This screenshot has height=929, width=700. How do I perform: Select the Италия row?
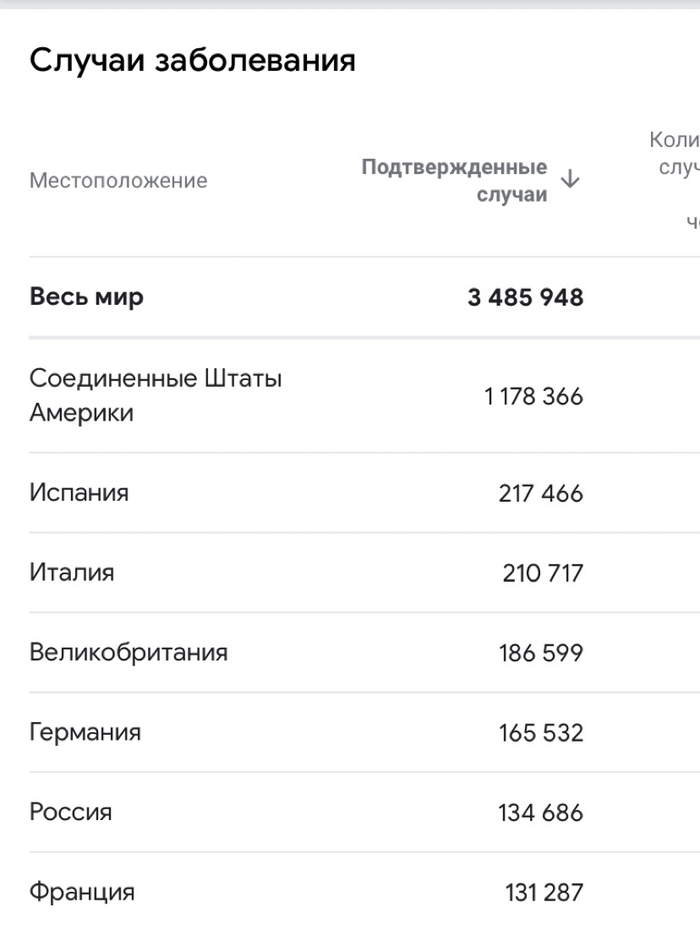72,572
